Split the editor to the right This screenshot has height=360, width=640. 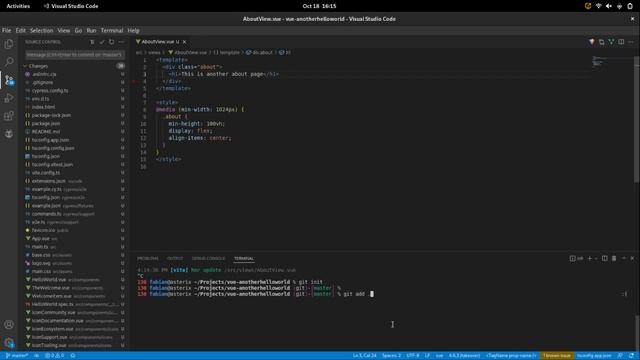coord(621,42)
